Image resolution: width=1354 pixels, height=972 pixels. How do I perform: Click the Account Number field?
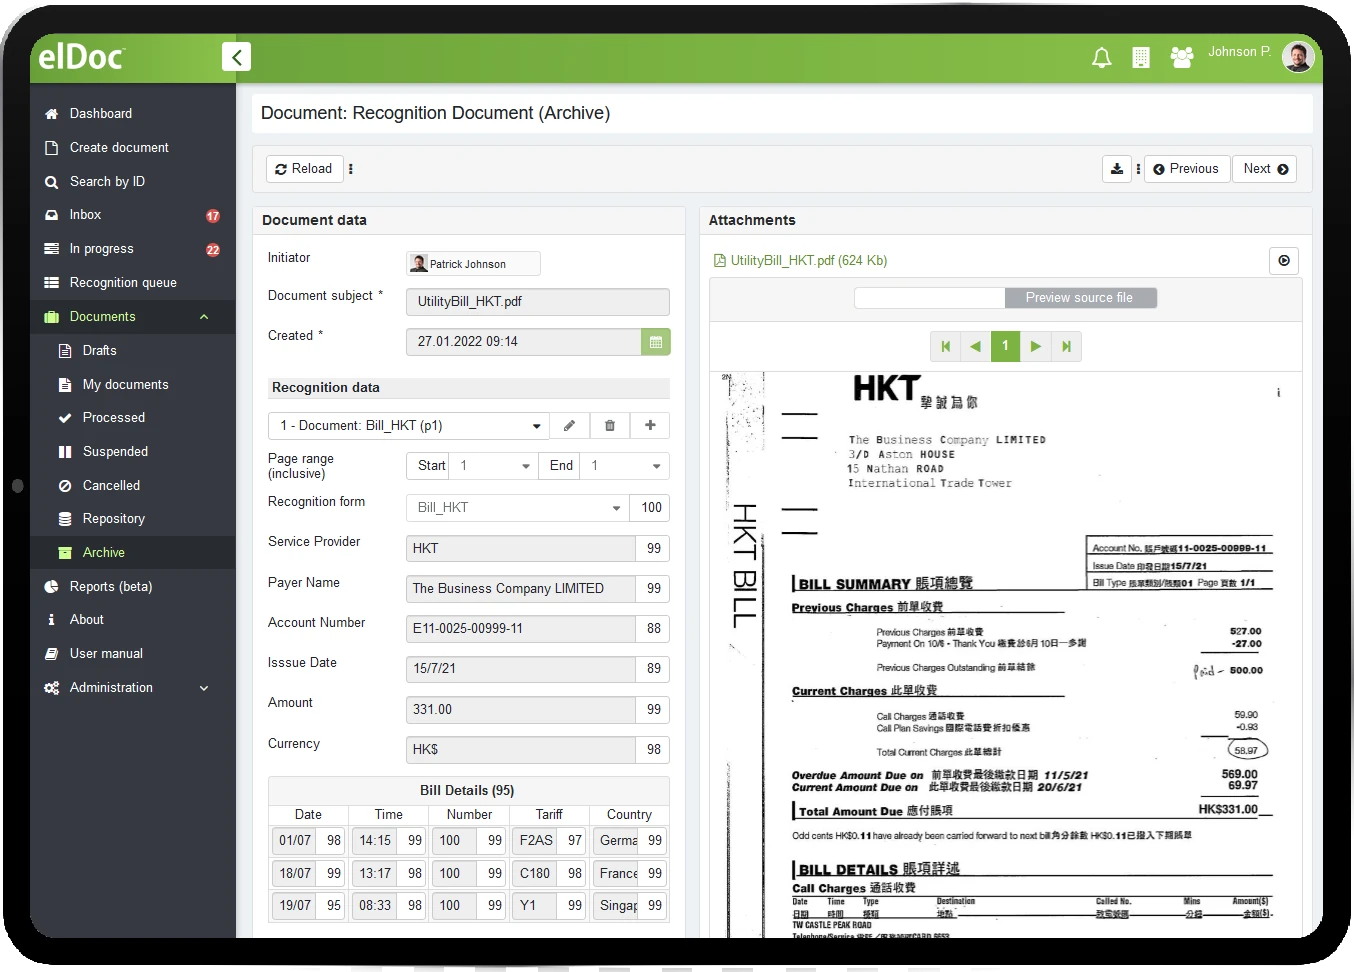tap(520, 629)
